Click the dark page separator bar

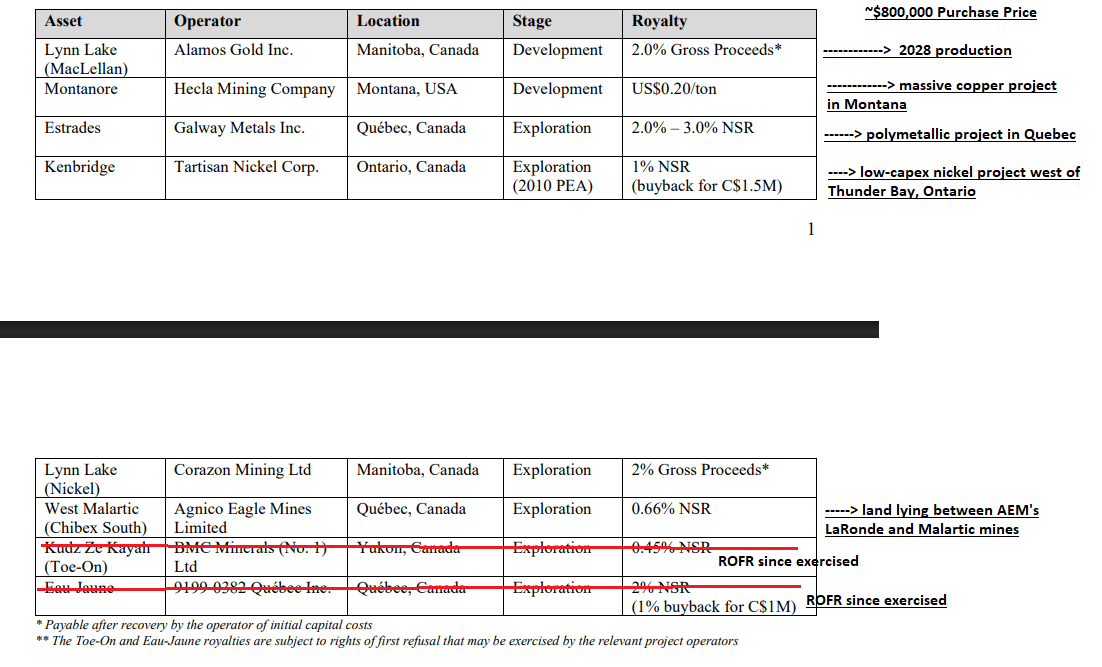click(439, 329)
